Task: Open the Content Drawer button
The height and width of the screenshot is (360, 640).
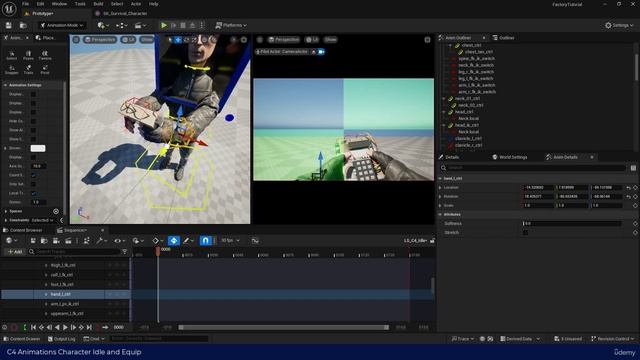Action: (x=22, y=339)
